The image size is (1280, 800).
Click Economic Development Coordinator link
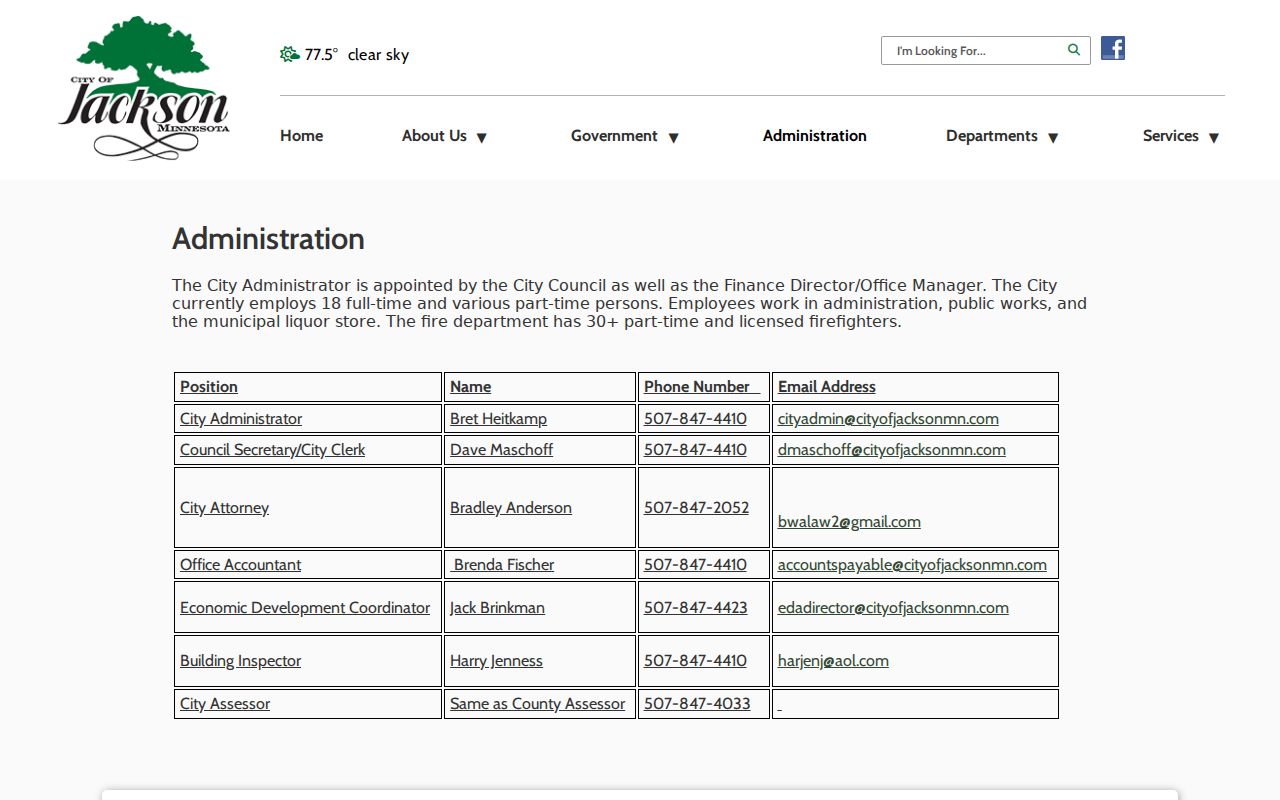pos(305,608)
